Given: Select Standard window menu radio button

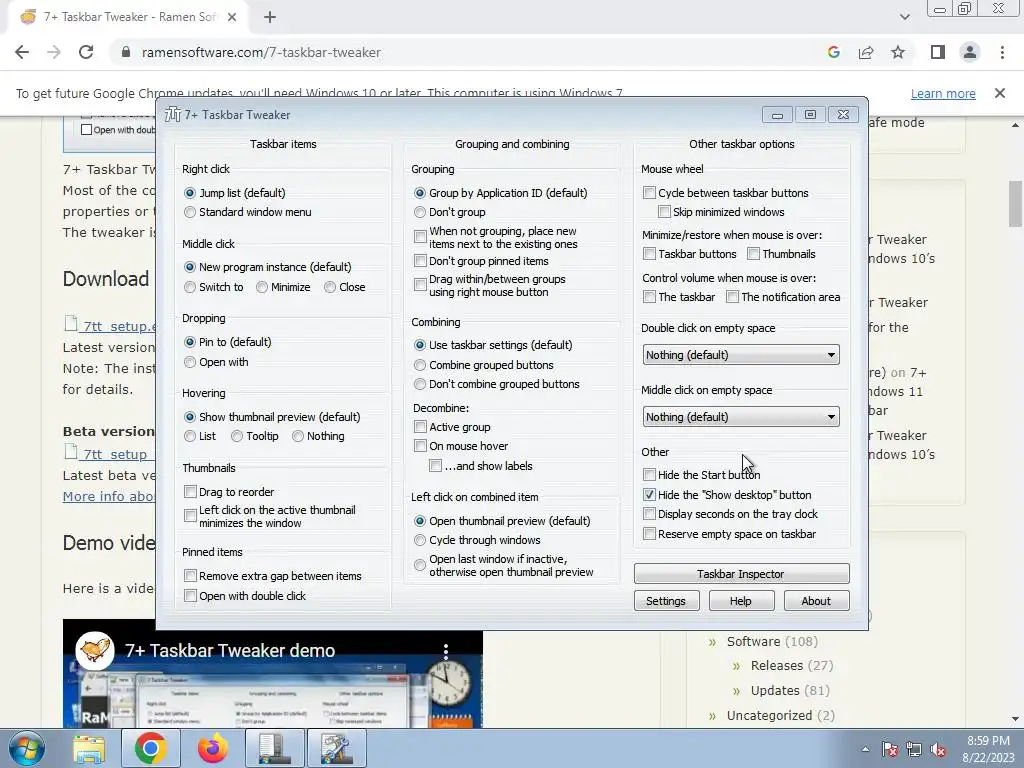Looking at the screenshot, I should coord(190,212).
